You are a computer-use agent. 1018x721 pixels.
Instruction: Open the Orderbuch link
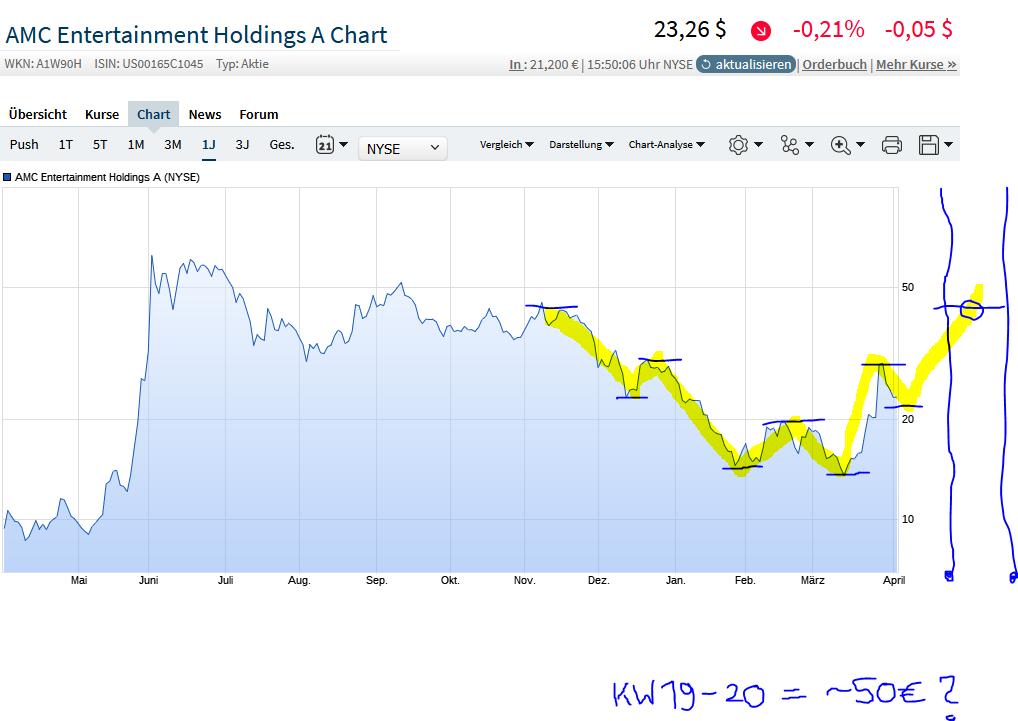[833, 63]
